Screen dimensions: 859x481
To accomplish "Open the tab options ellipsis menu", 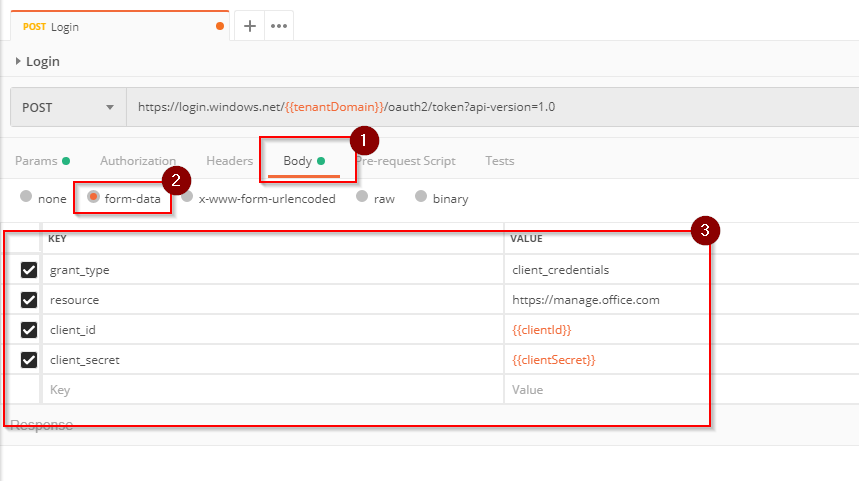I will [x=279, y=26].
